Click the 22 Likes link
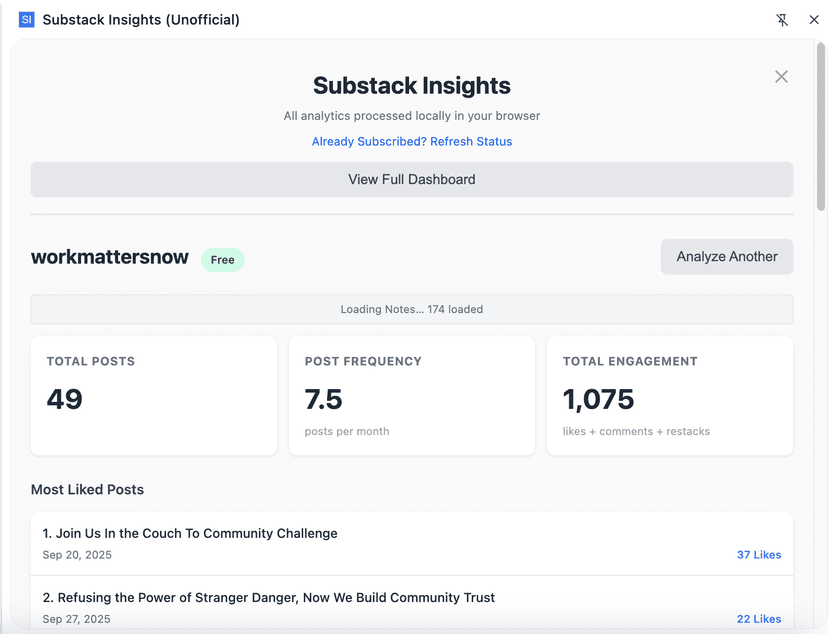Viewport: 828px width, 634px height. (759, 618)
